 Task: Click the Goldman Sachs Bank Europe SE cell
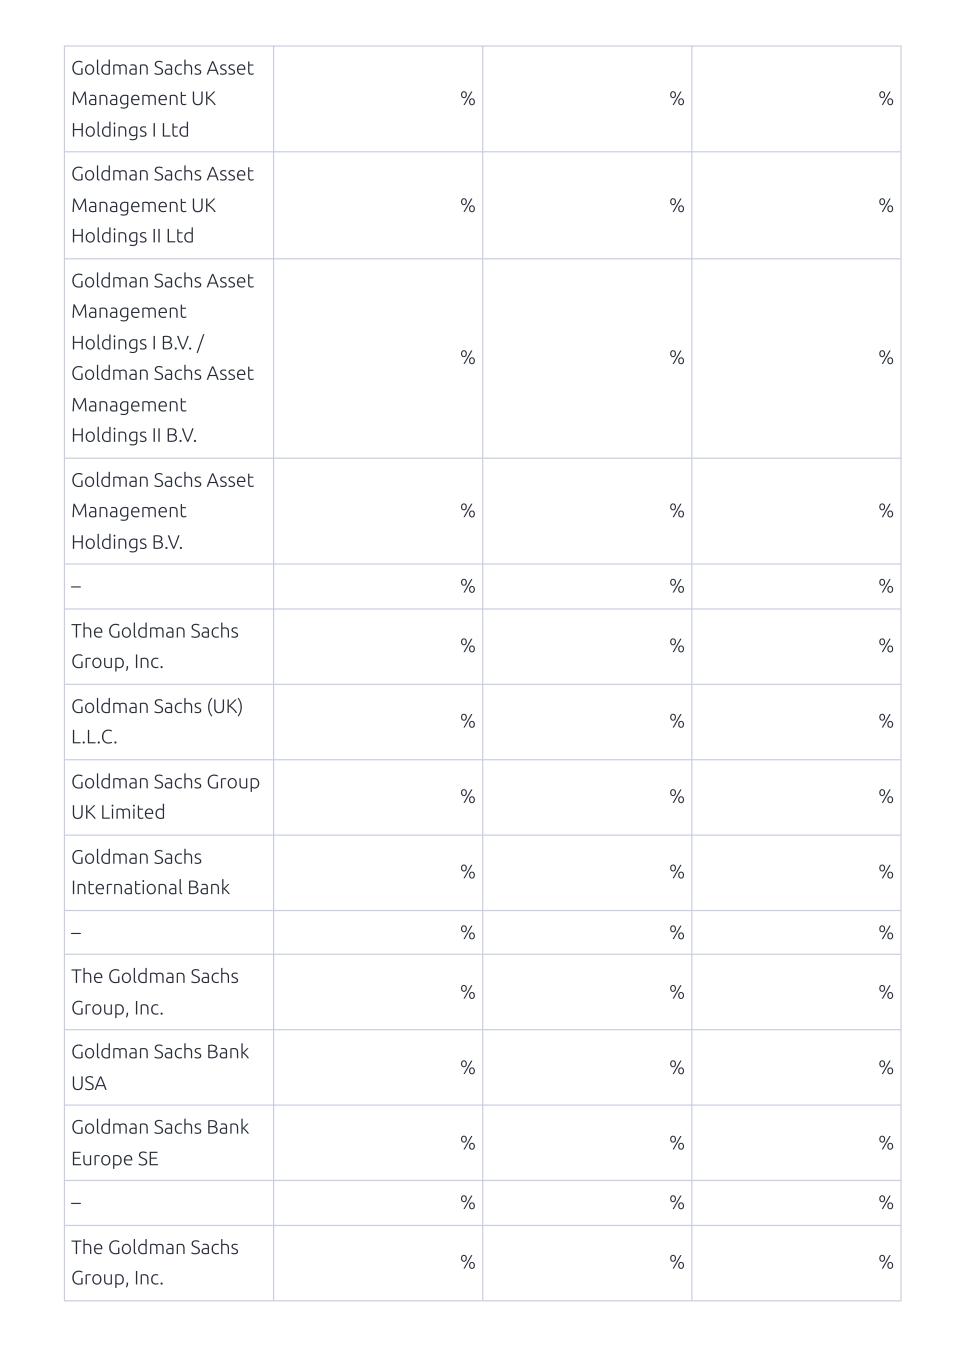pos(168,1143)
